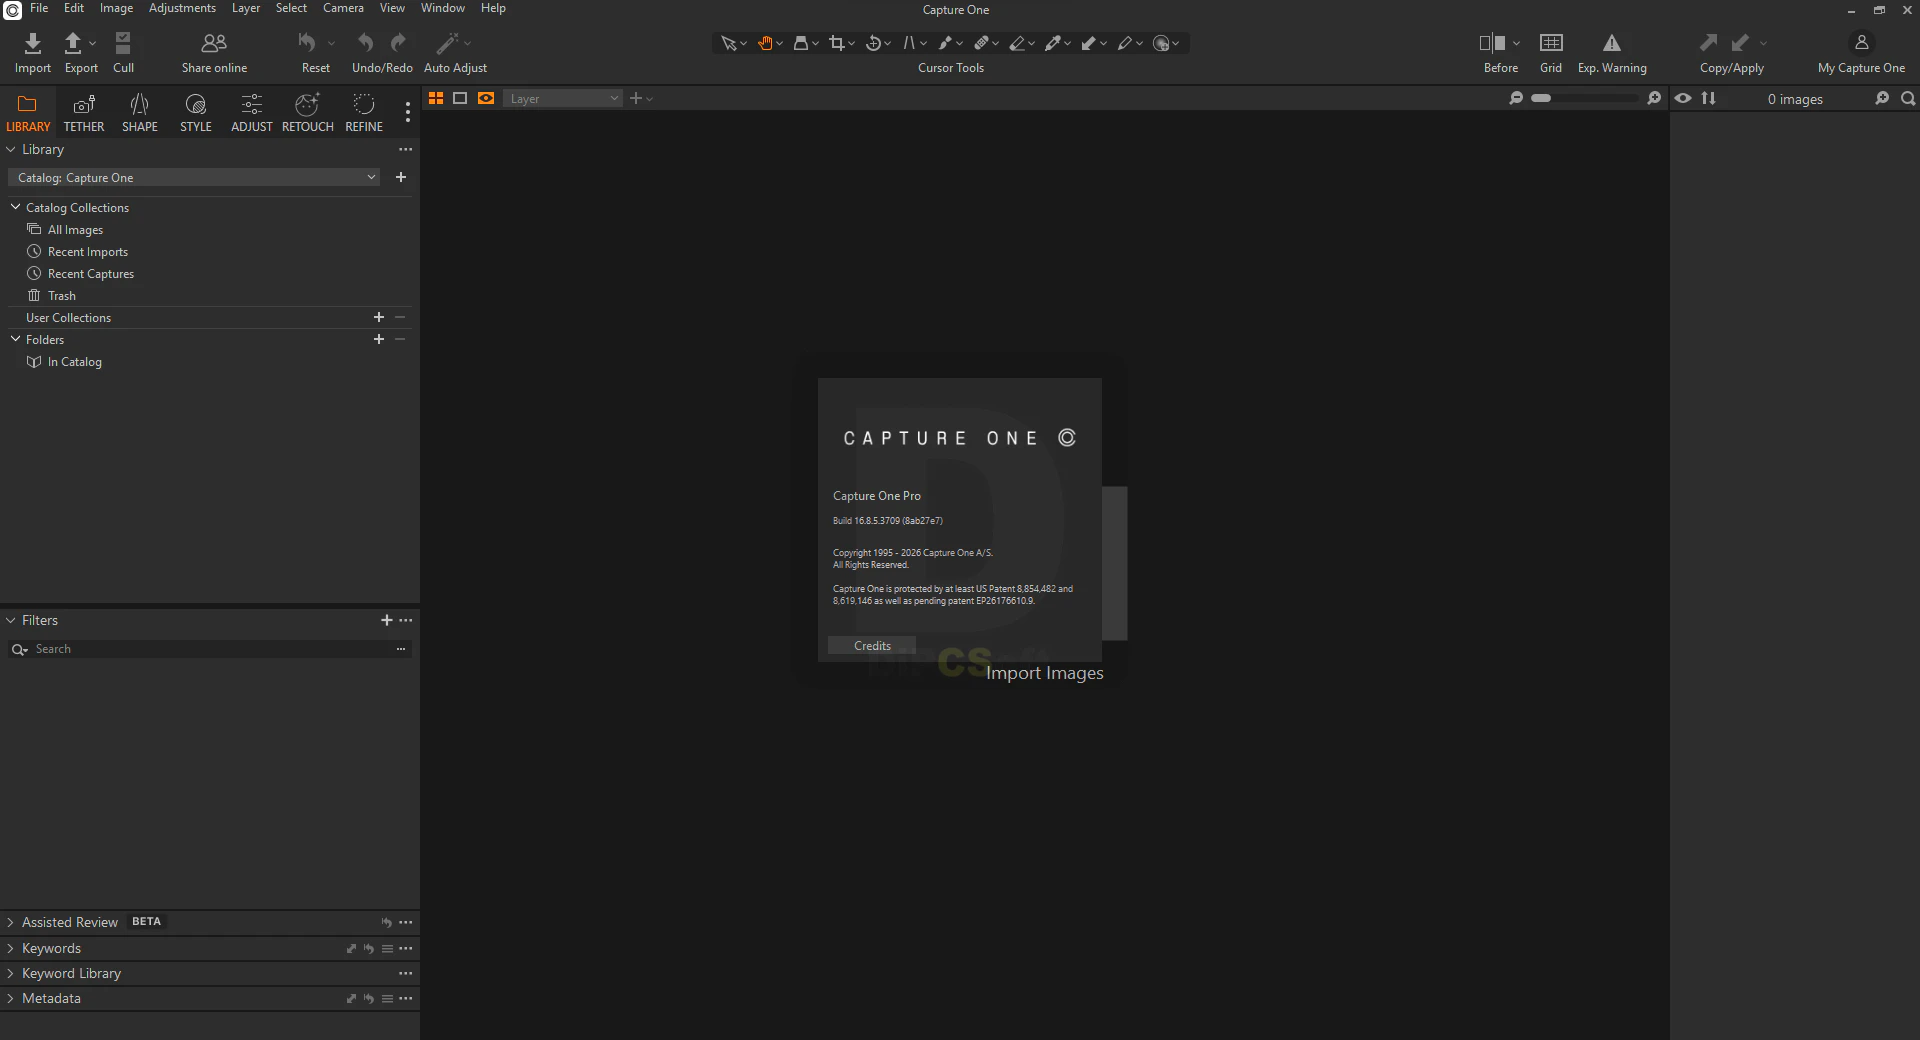
Task: Click the Export toolbar icon
Action: [73, 43]
